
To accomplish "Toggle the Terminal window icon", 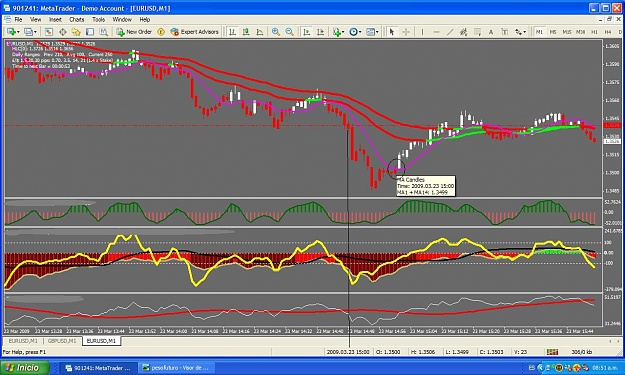I will tap(90, 32).
